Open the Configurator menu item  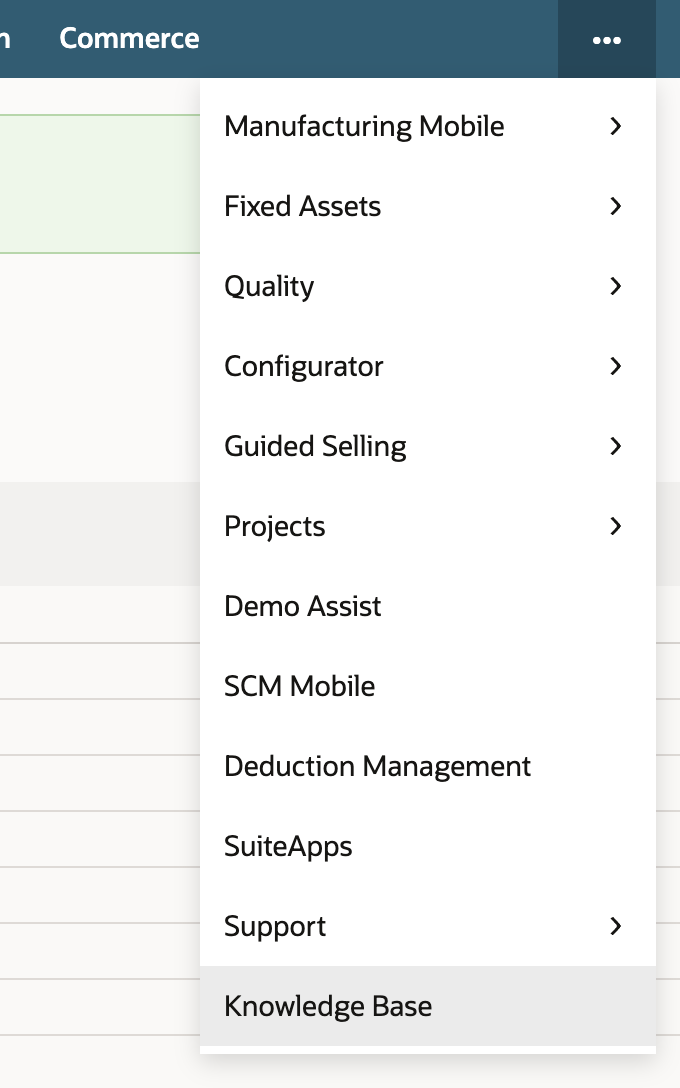427,366
